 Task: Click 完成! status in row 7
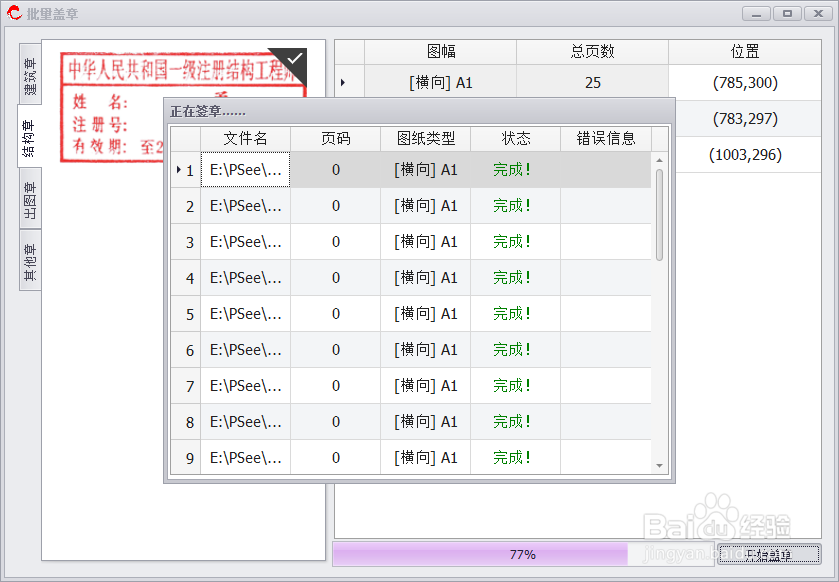512,386
